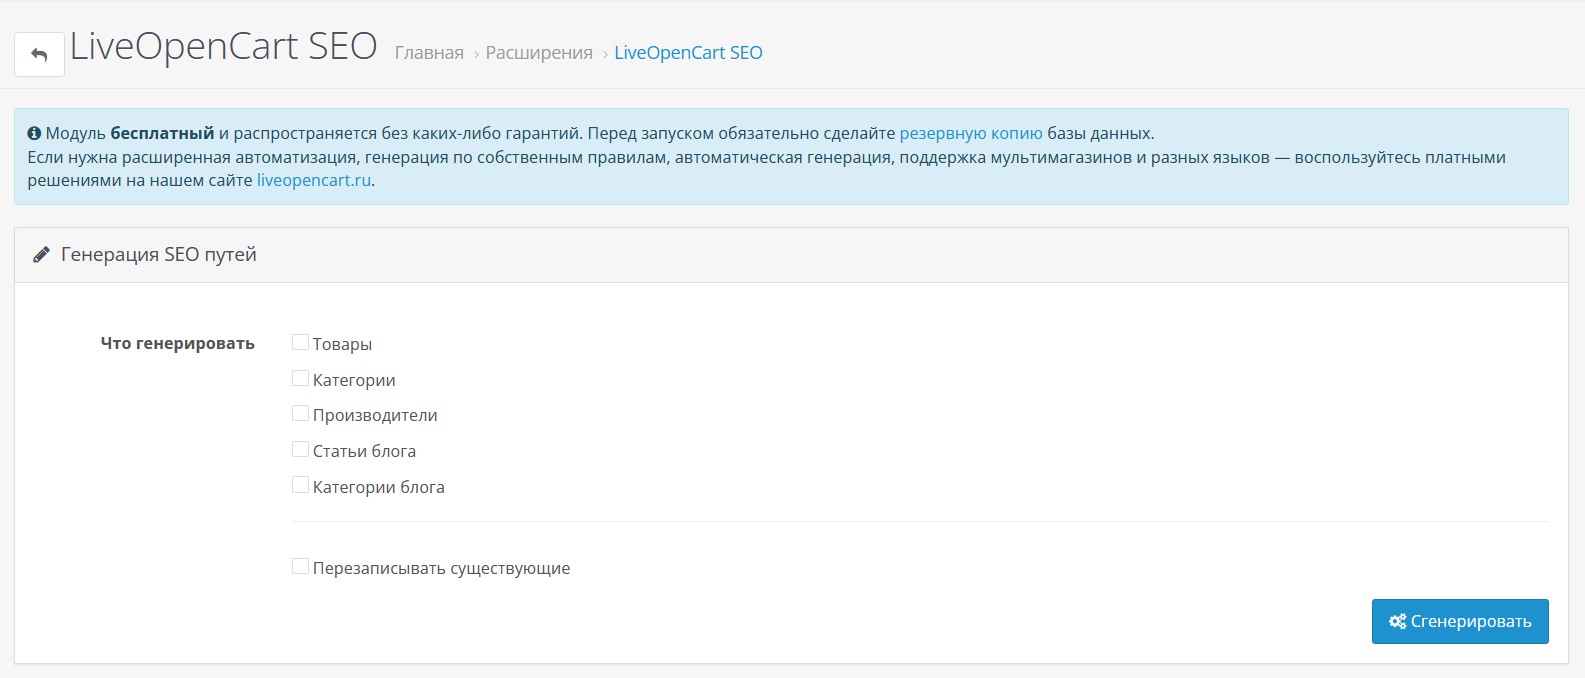The image size is (1585, 678).
Task: Click the Что генерировать label
Action: (178, 343)
